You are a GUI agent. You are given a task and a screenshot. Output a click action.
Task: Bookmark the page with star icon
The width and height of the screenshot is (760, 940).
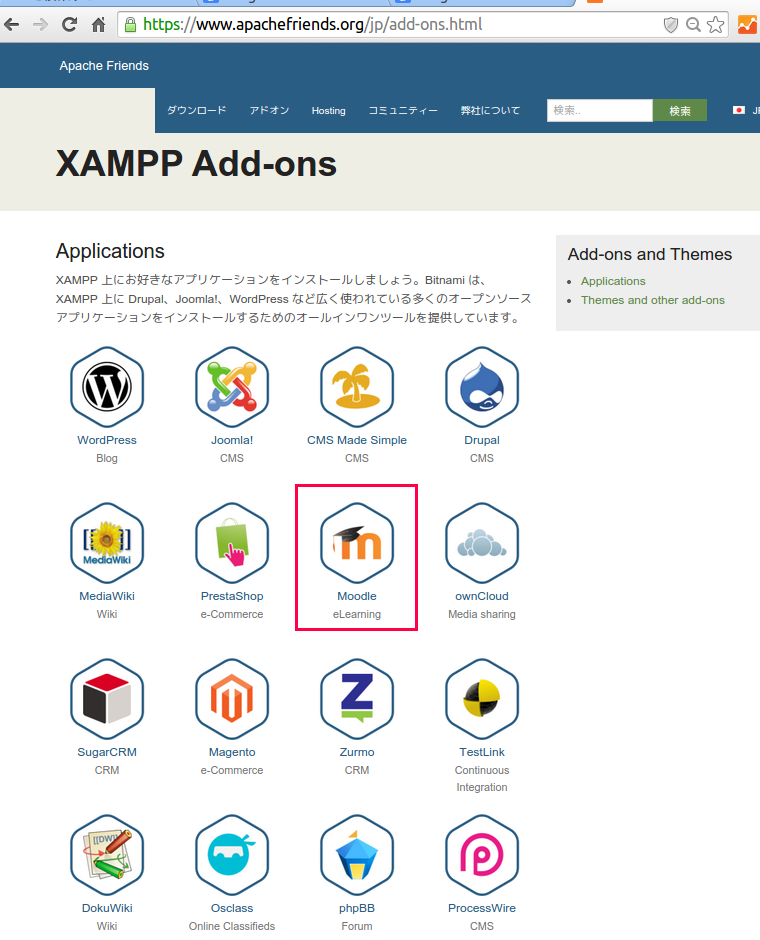(715, 25)
